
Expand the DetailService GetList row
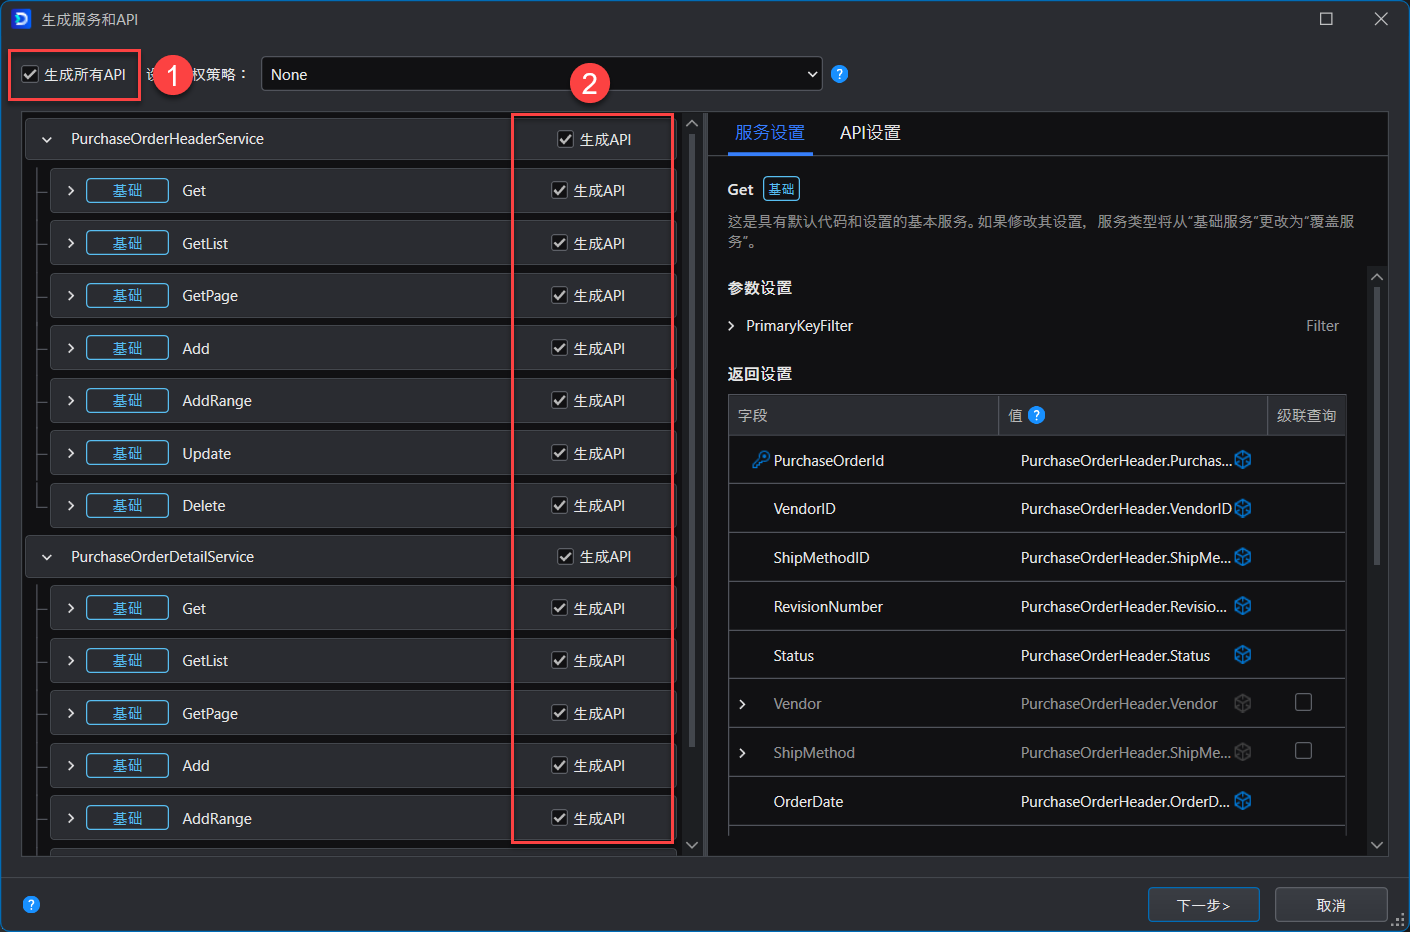[71, 661]
